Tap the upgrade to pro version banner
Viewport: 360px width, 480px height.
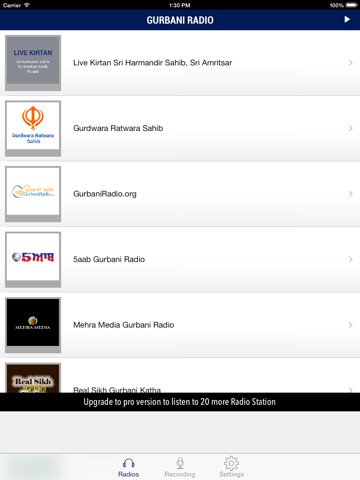point(180,402)
